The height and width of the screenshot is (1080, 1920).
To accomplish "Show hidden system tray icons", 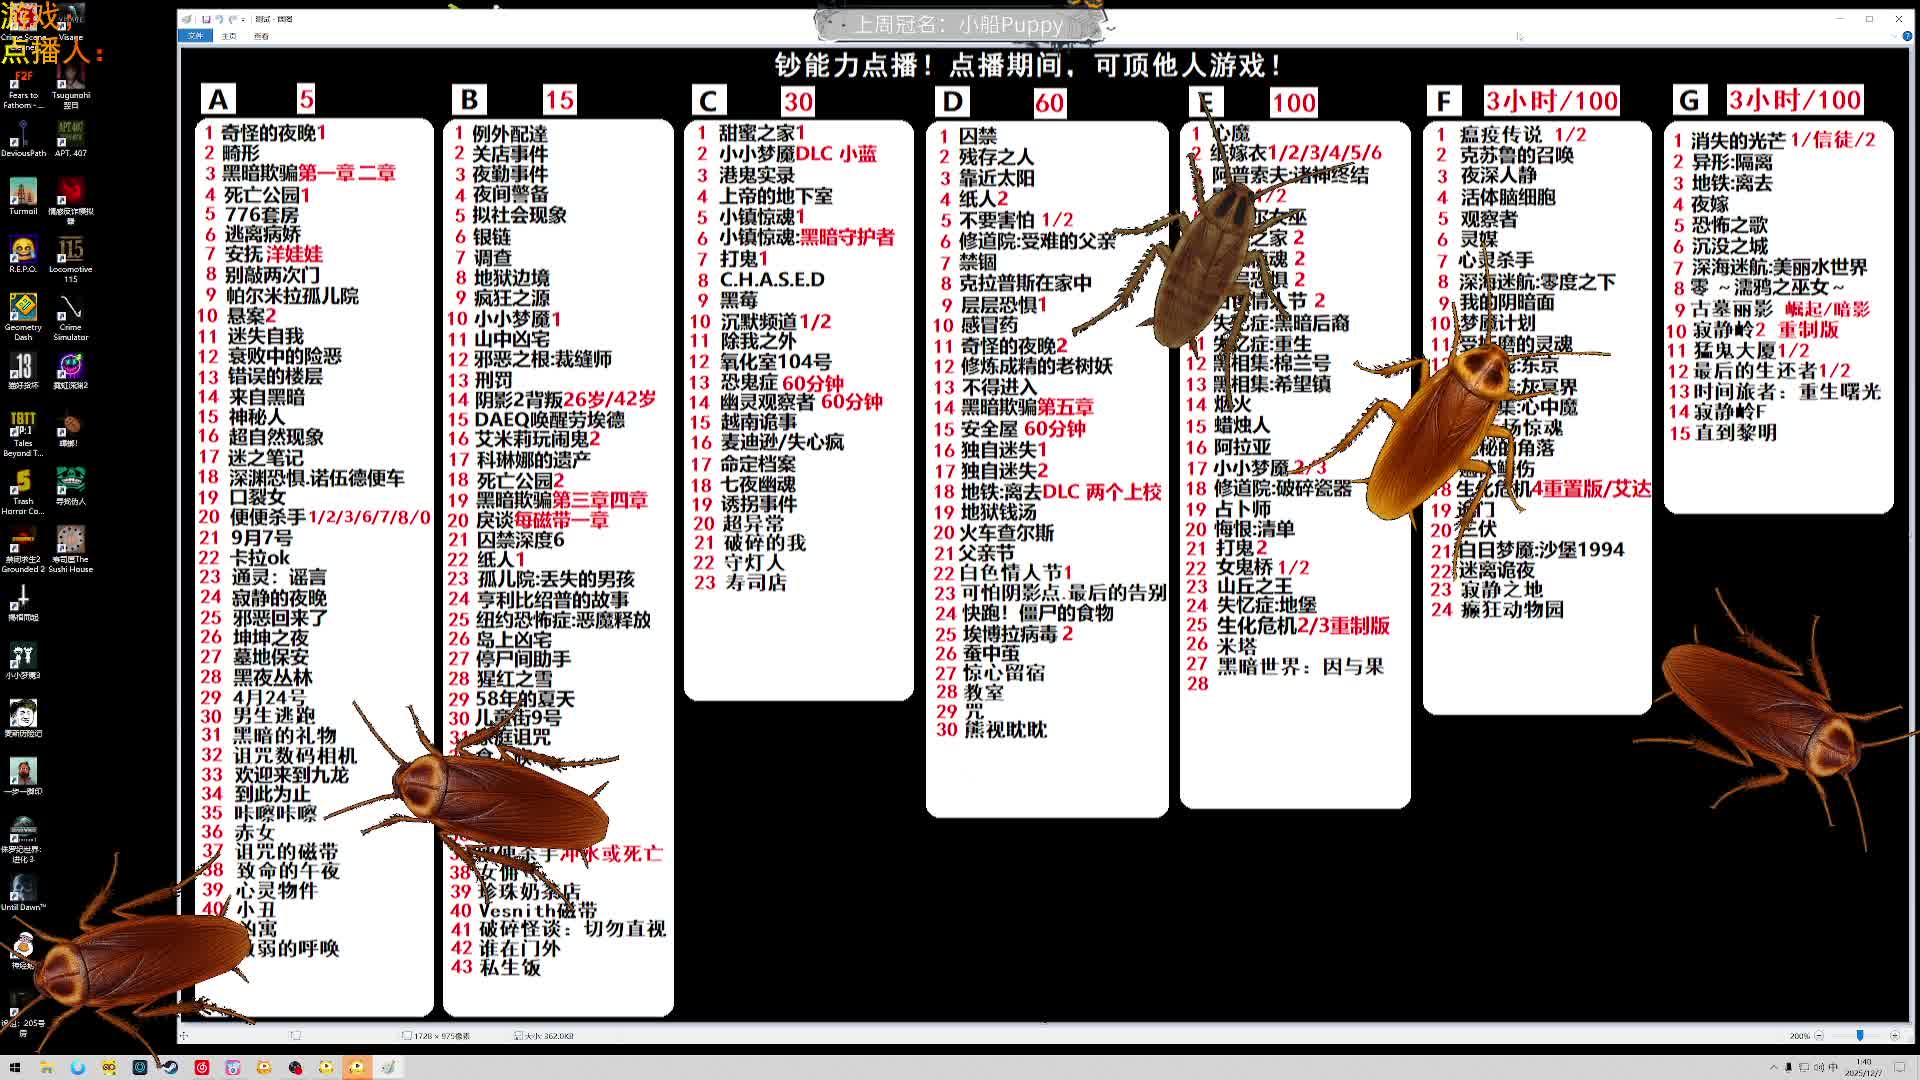I will (x=1774, y=1067).
